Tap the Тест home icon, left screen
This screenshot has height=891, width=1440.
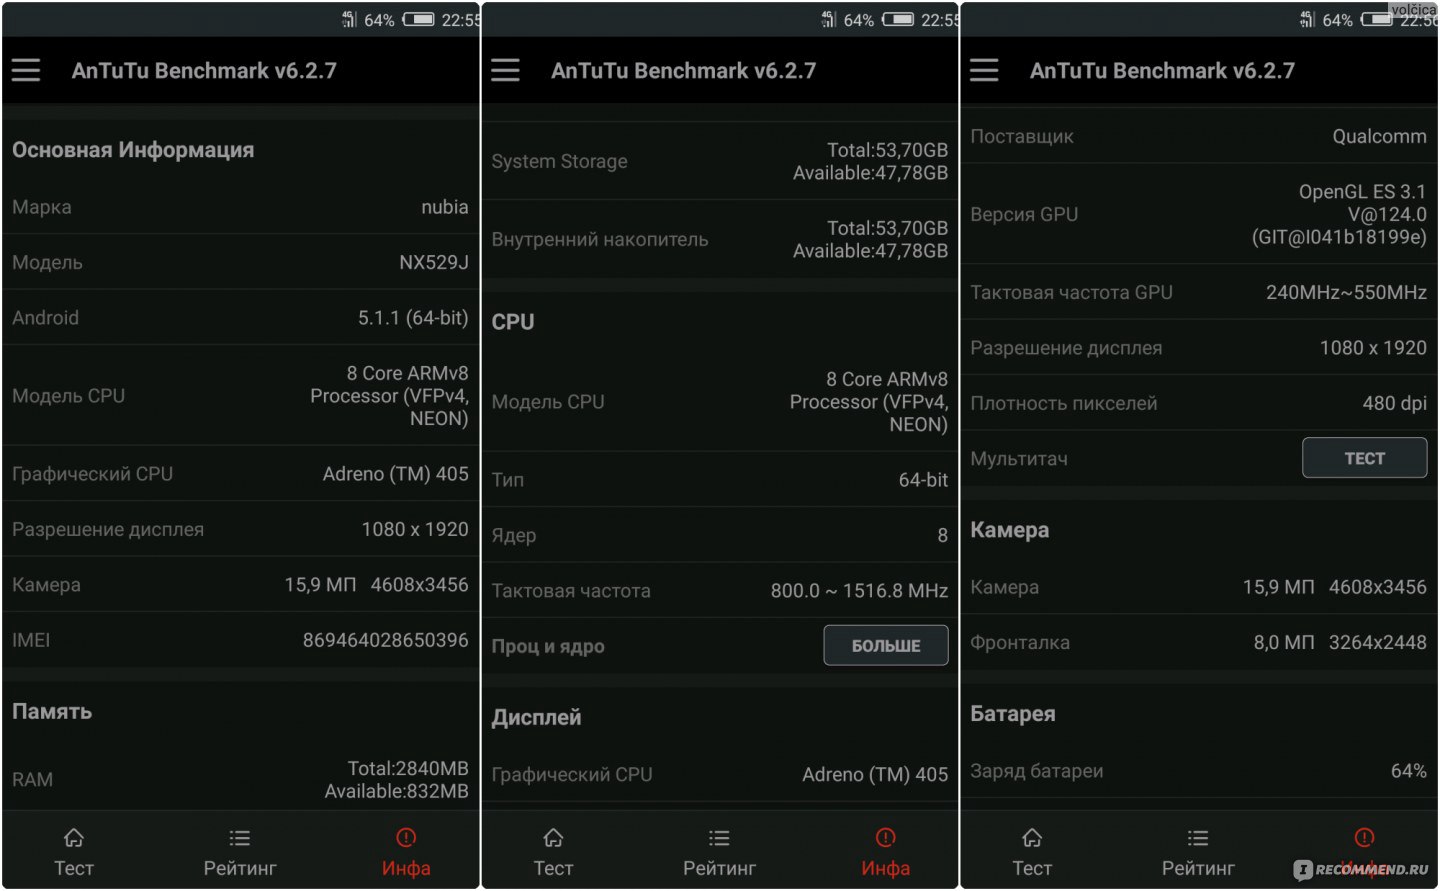click(74, 838)
